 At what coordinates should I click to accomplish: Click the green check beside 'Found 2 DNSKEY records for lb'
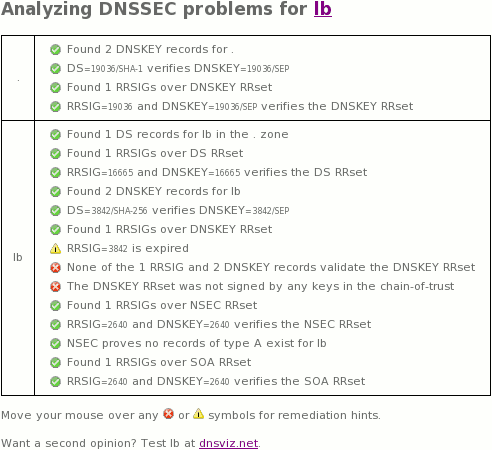pyautogui.click(x=55, y=192)
